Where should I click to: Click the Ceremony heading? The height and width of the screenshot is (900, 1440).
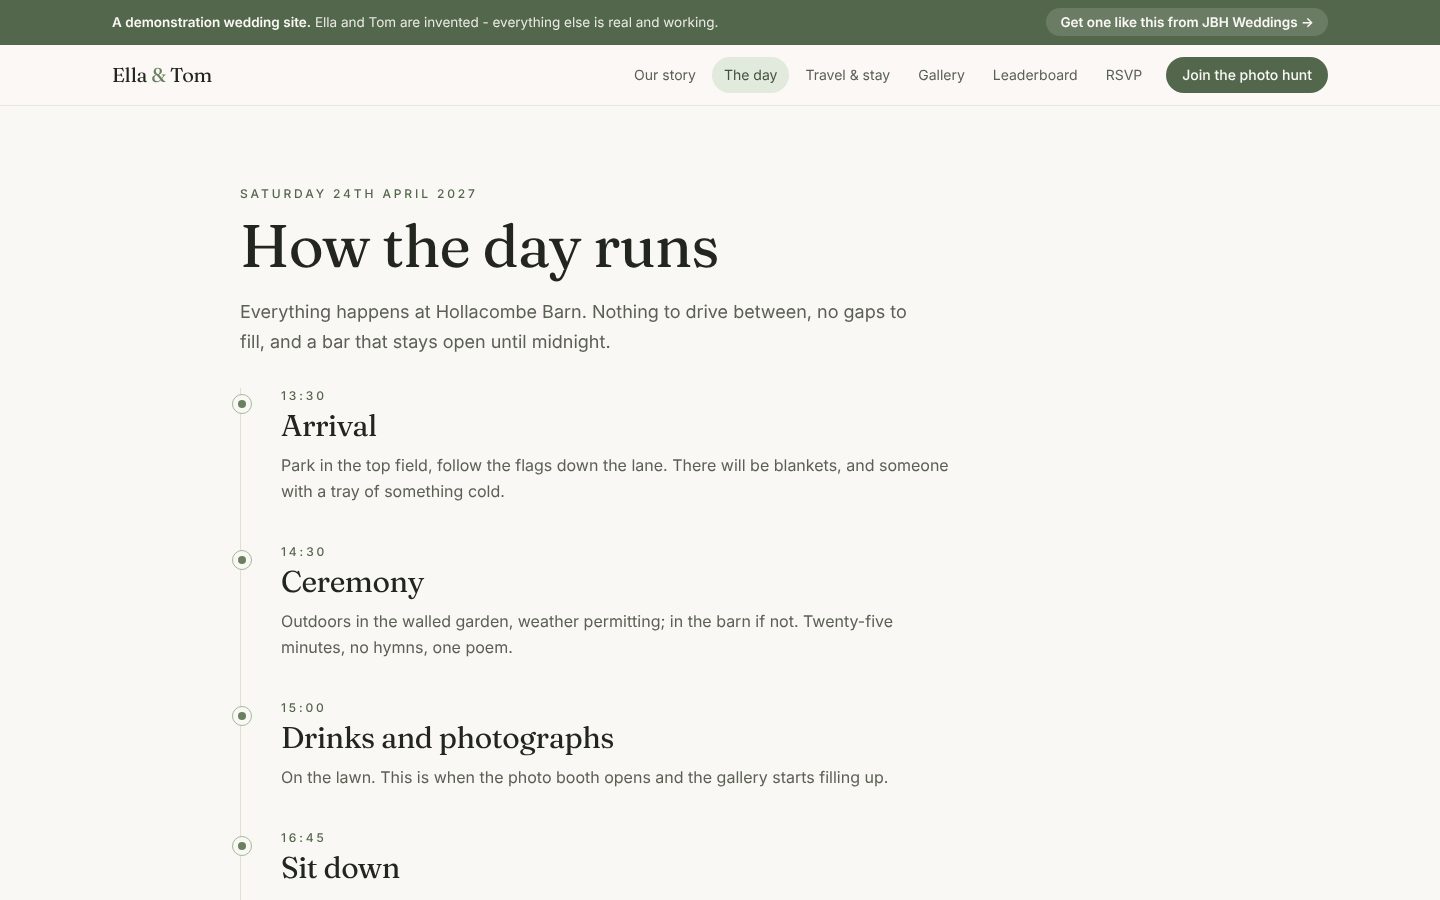pos(353,582)
